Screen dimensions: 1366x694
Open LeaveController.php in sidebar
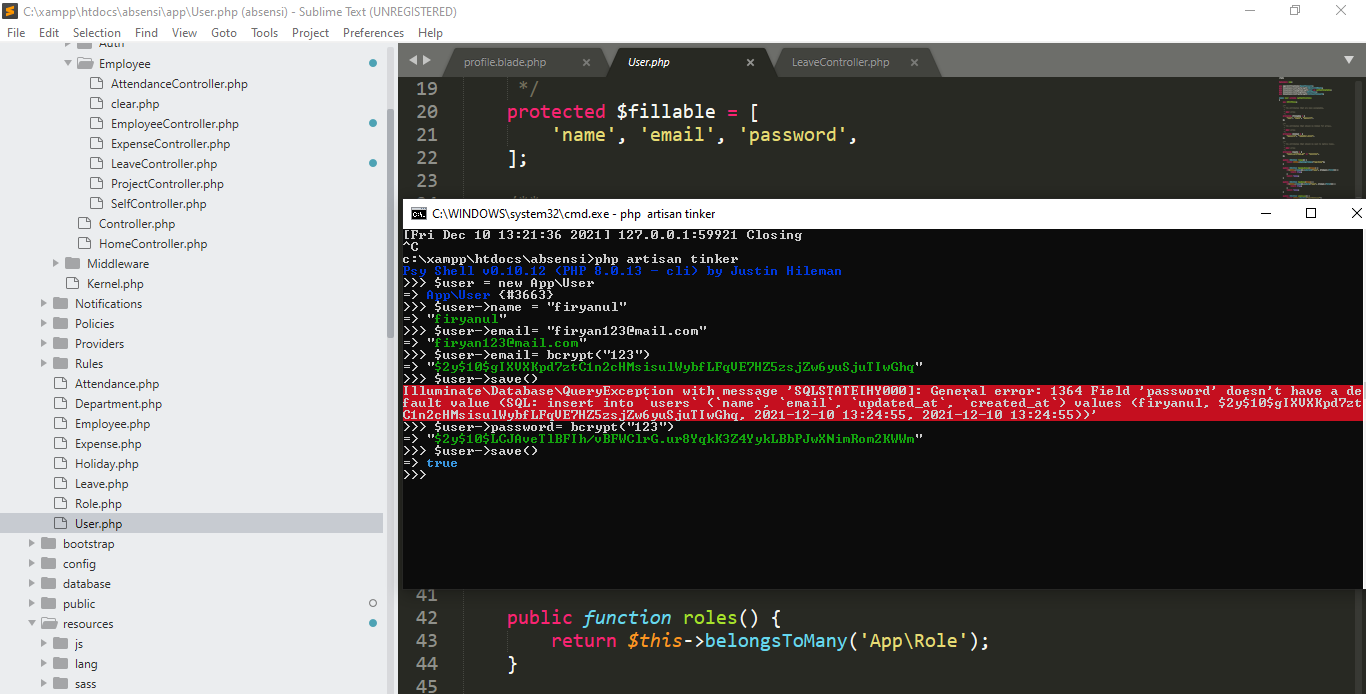(x=164, y=164)
